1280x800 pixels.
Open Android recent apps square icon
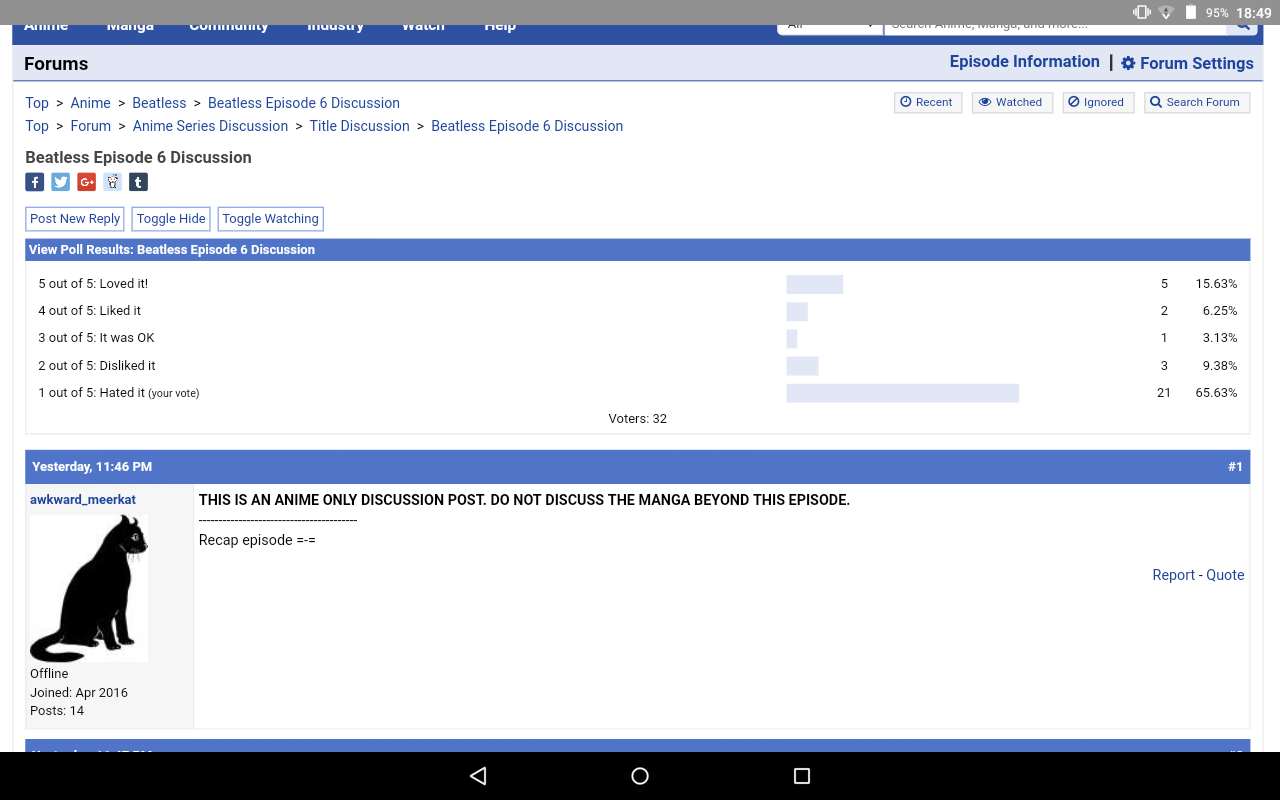801,776
